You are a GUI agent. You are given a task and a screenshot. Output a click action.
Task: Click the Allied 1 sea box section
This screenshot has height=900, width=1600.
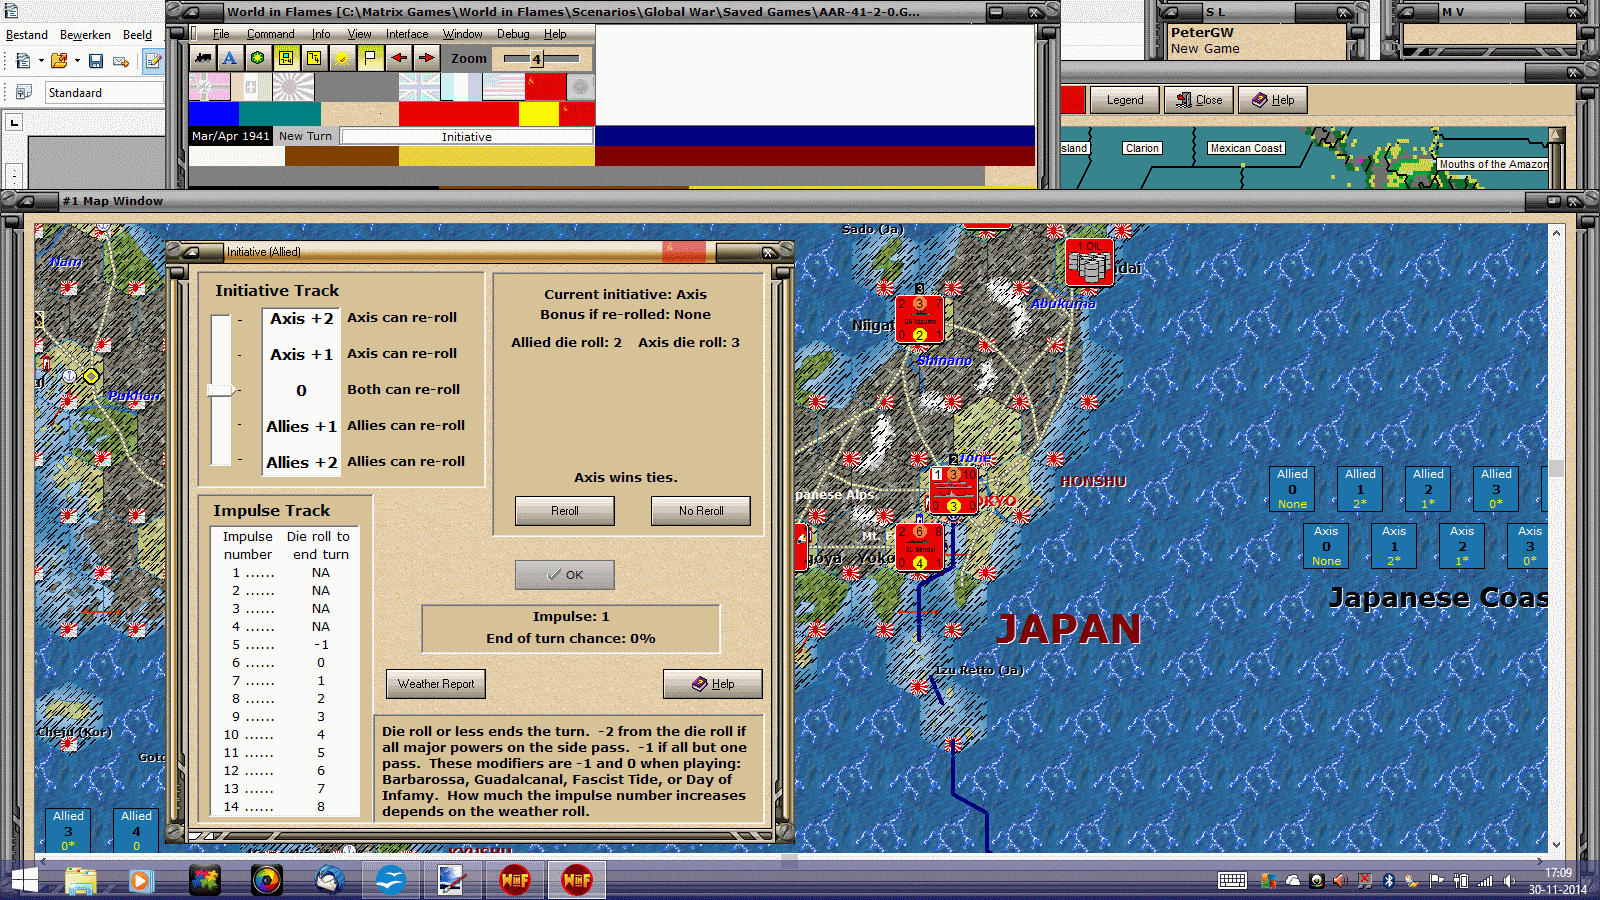tap(1360, 489)
